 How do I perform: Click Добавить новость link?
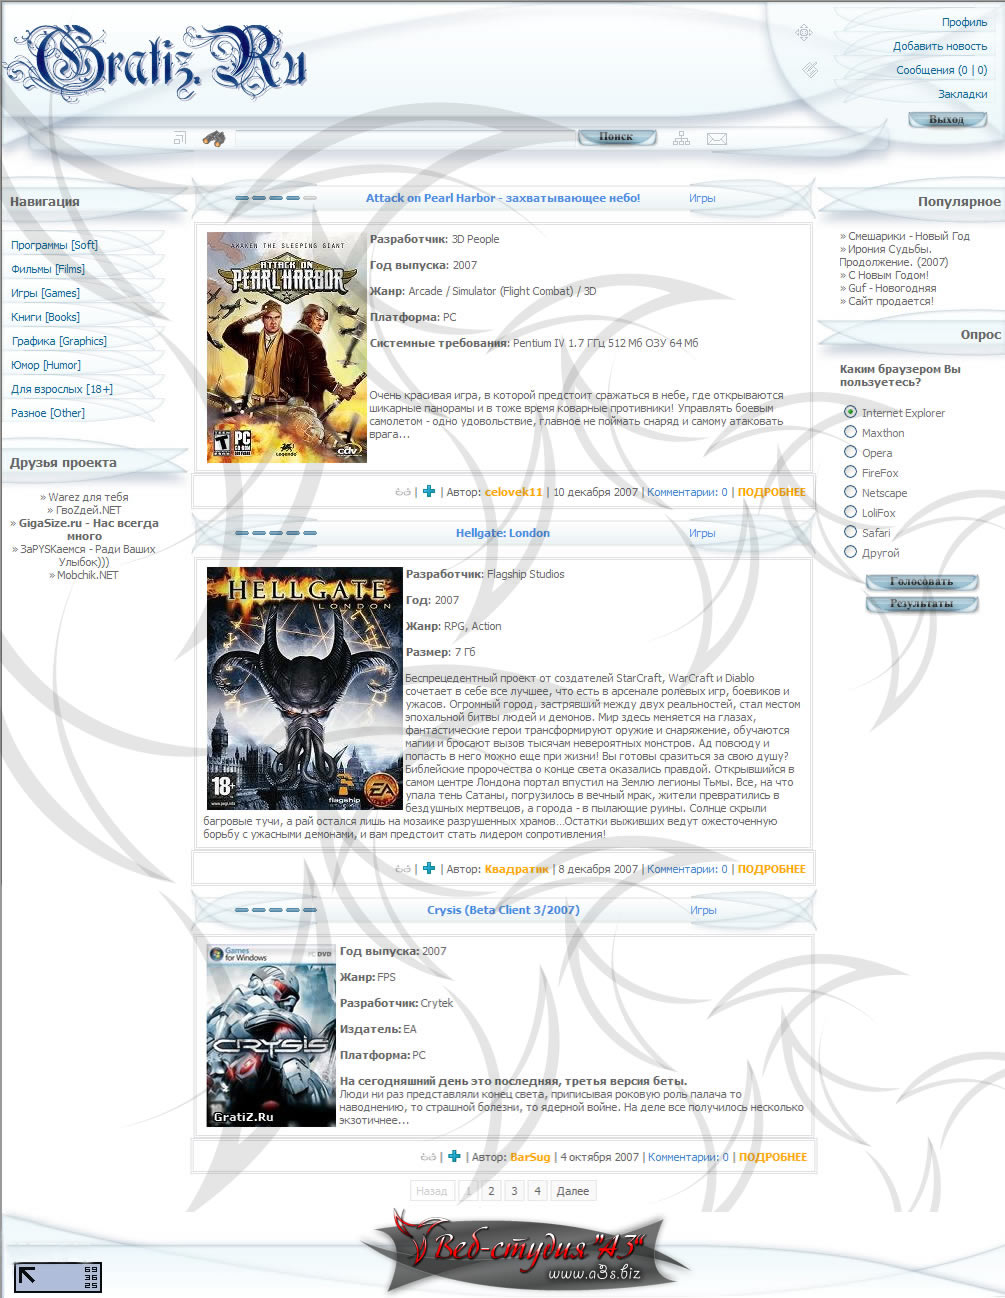(940, 46)
